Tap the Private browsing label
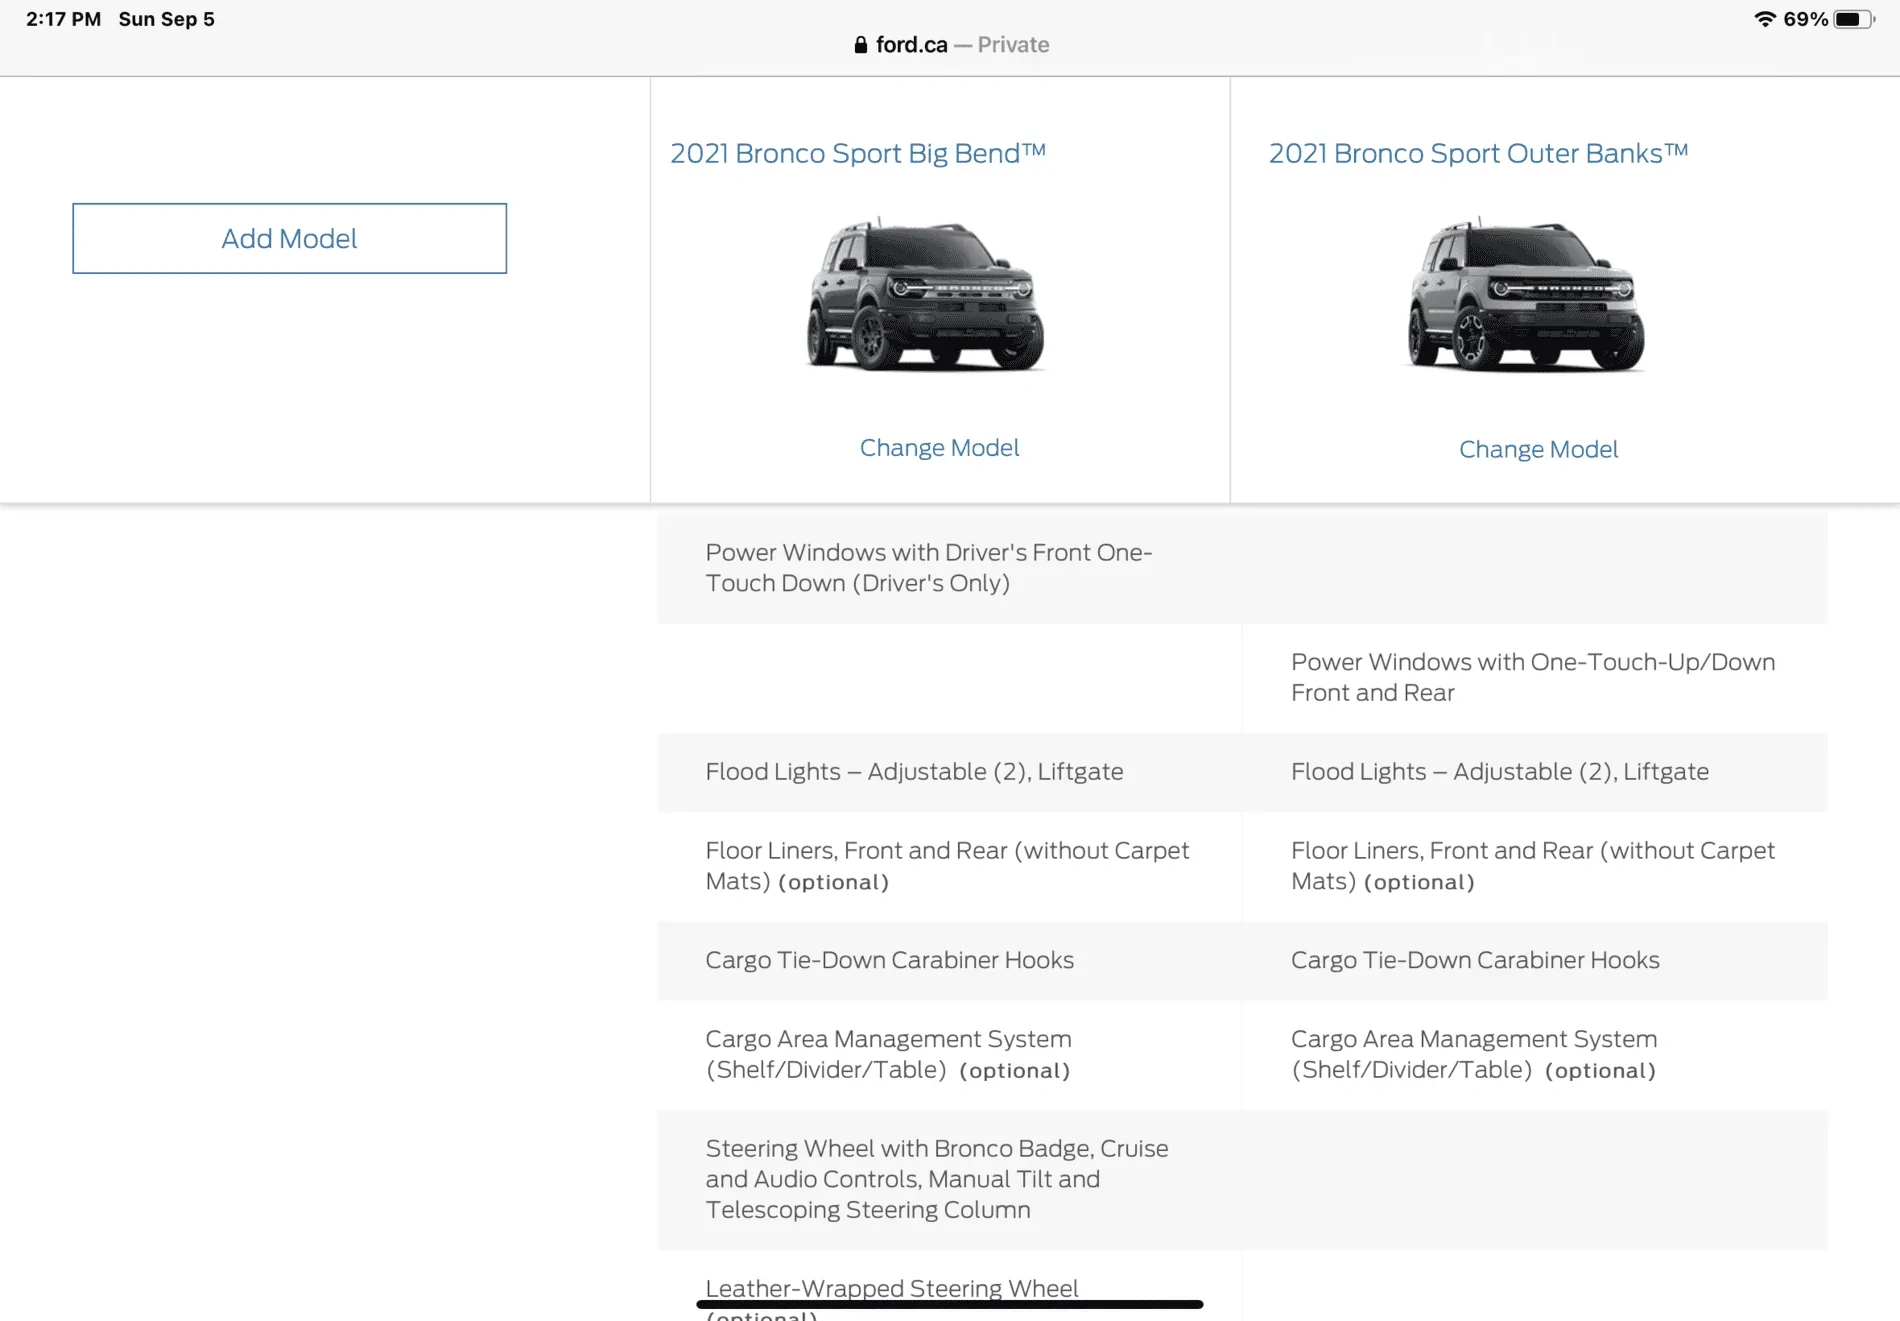The image size is (1900, 1321). click(1013, 45)
